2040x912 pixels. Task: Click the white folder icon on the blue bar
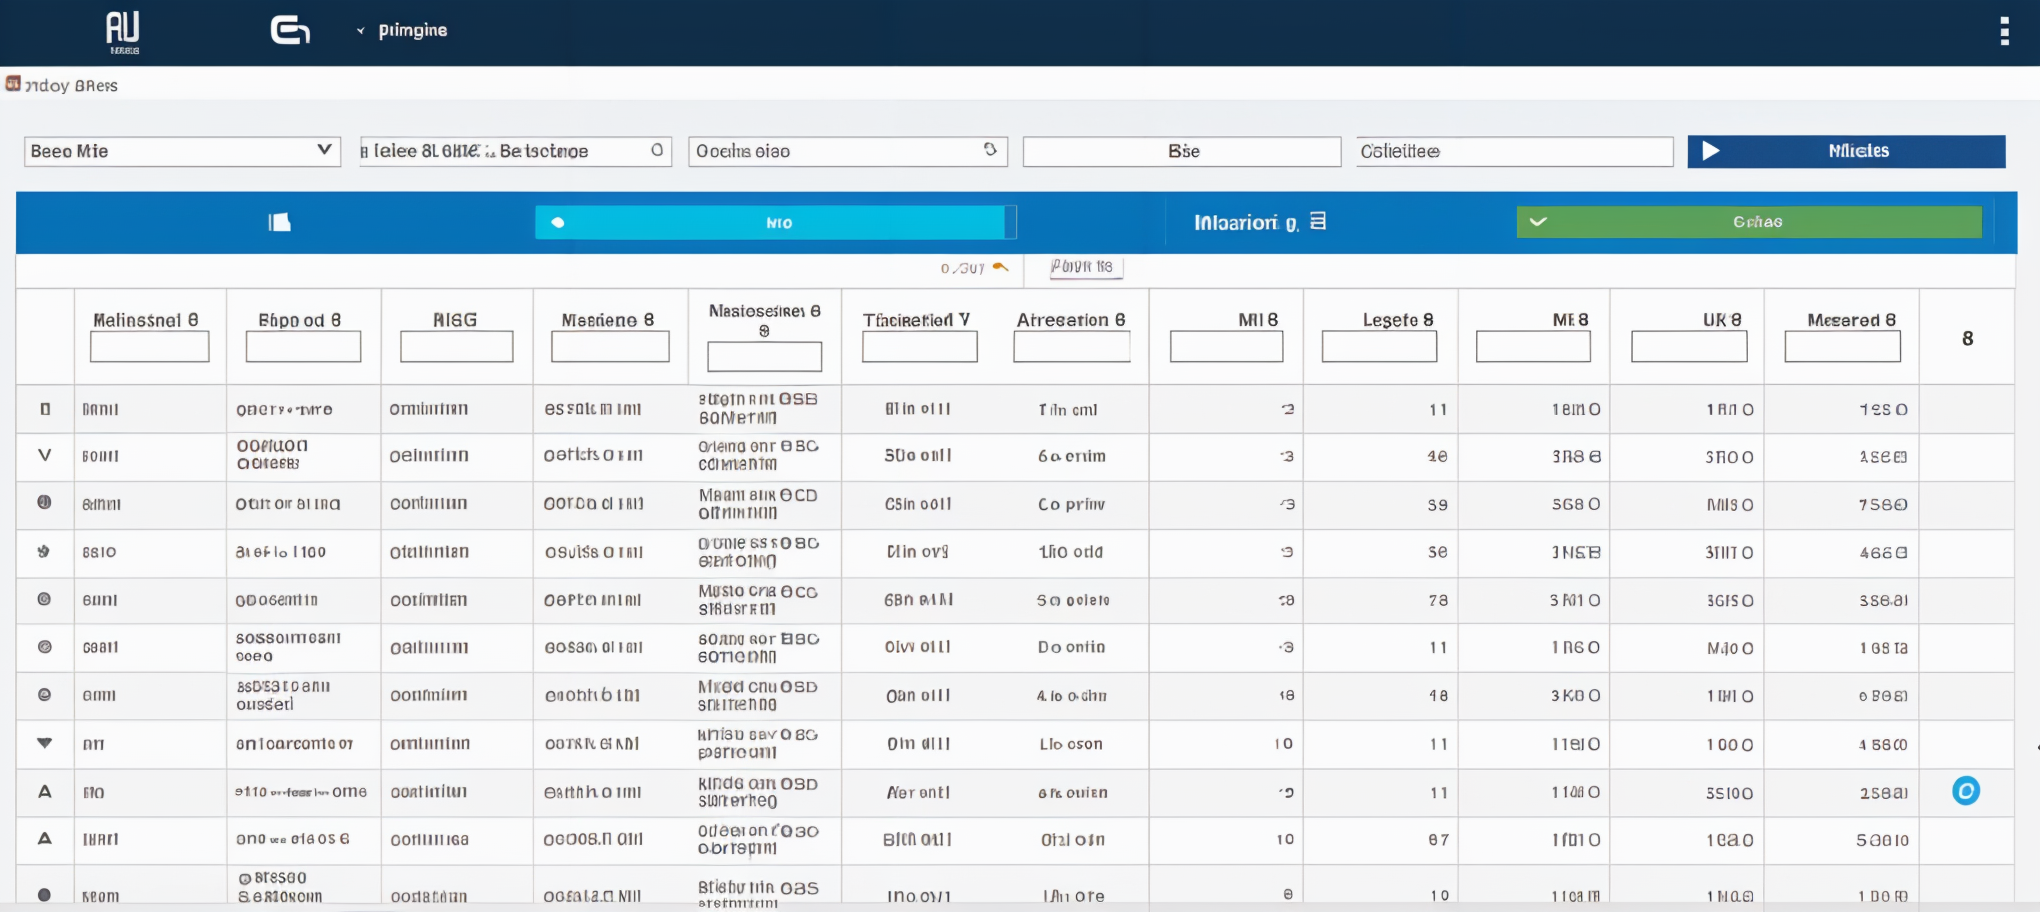[279, 222]
